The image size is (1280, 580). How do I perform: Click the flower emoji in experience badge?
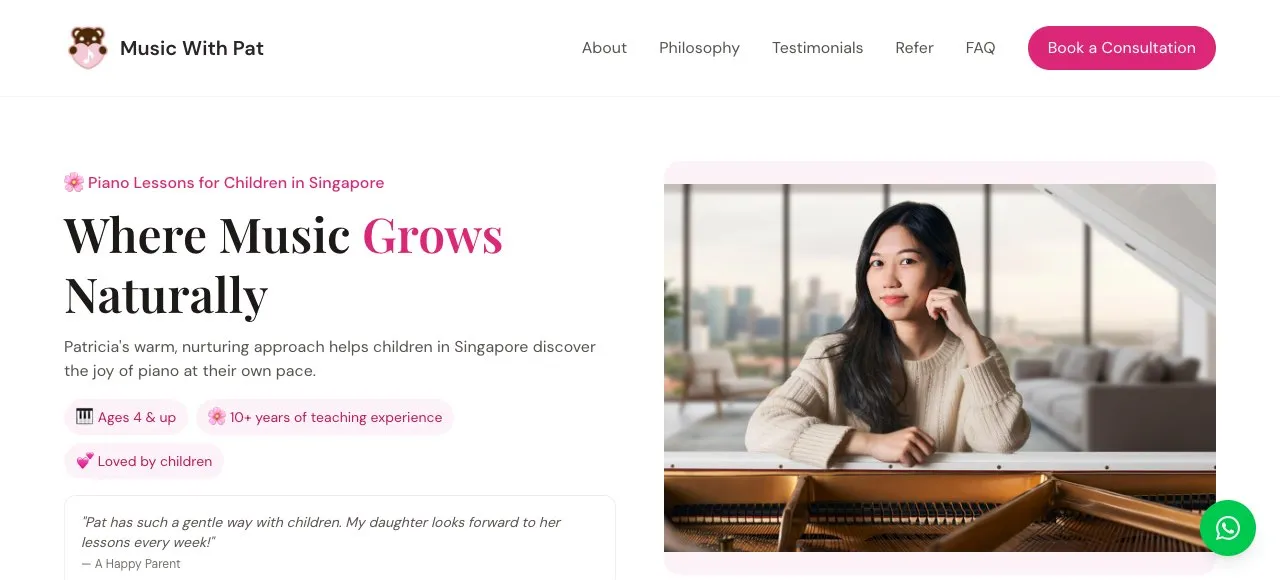click(217, 417)
